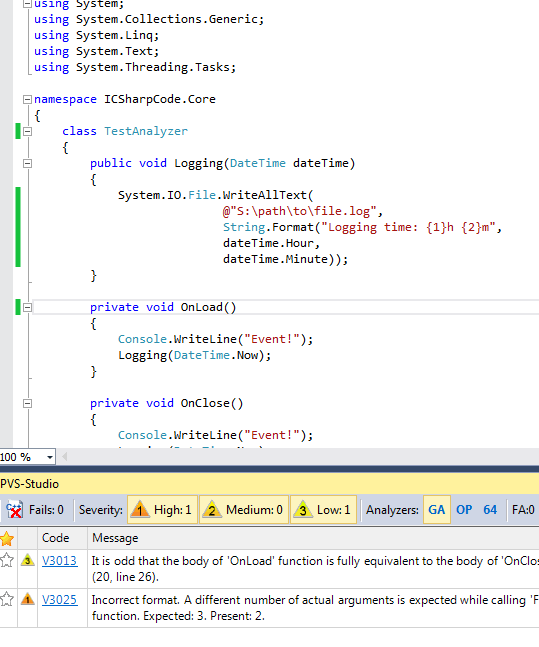Toggle the Low severity warning filter
This screenshot has height=647, width=539.
click(x=323, y=510)
